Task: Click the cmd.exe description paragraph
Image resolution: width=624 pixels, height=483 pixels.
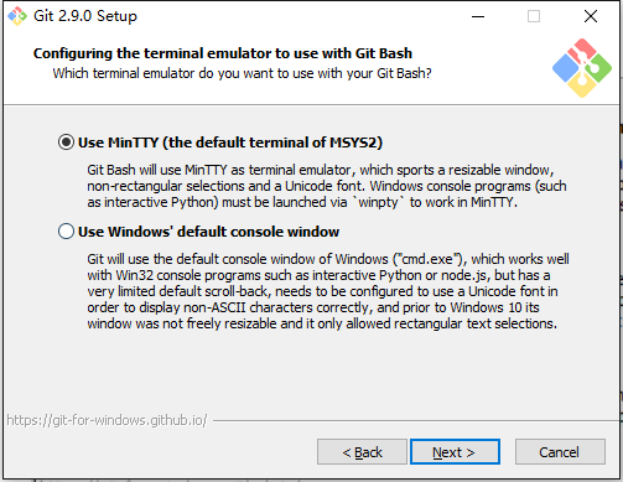Action: pos(328,291)
